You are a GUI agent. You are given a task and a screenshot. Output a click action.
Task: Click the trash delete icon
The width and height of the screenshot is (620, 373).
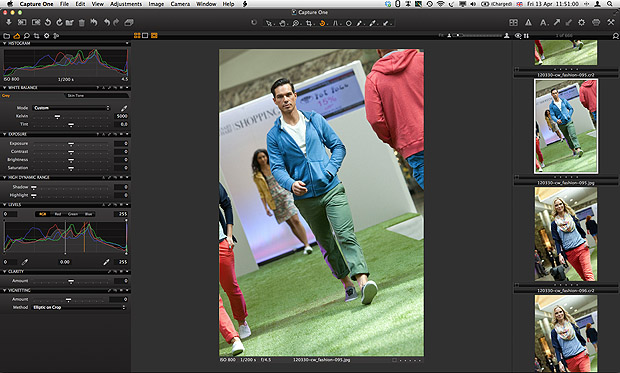[x=81, y=23]
